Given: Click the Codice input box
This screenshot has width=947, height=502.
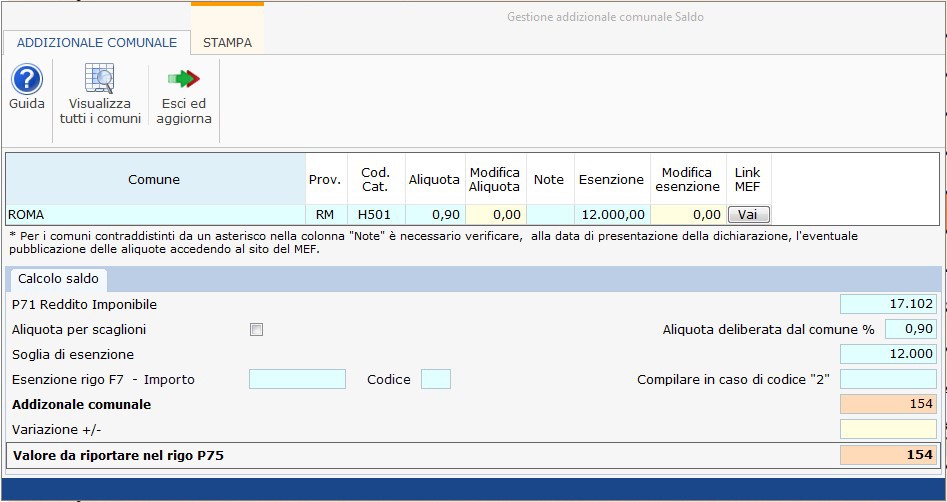Looking at the screenshot, I should tap(435, 379).
